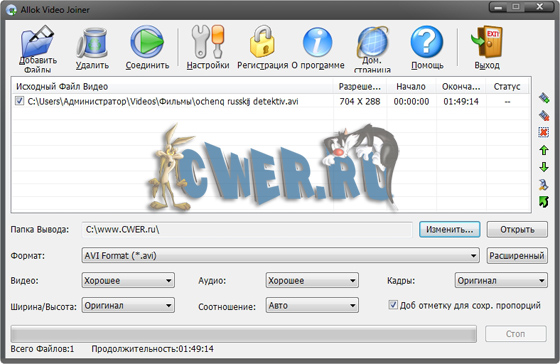Click the Расширенный button
Viewport: 560px width, 364px height.
pyautogui.click(x=517, y=256)
